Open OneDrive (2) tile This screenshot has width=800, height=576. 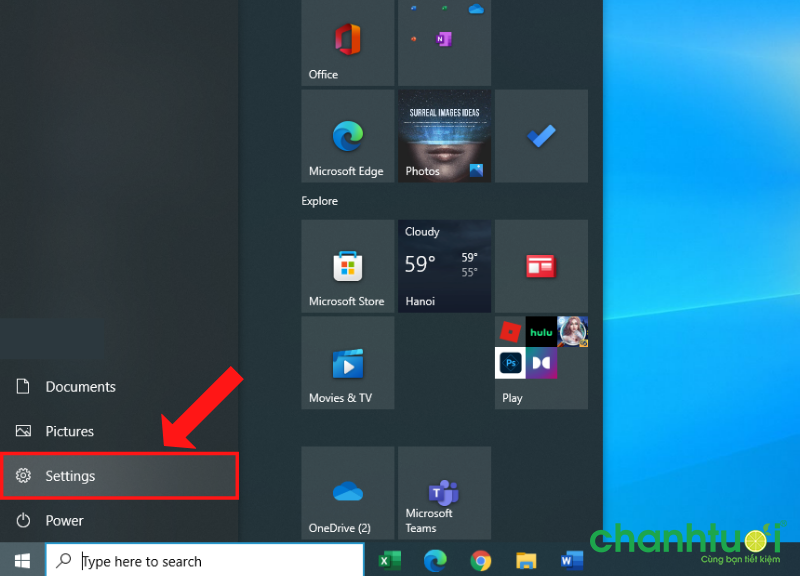pos(347,493)
